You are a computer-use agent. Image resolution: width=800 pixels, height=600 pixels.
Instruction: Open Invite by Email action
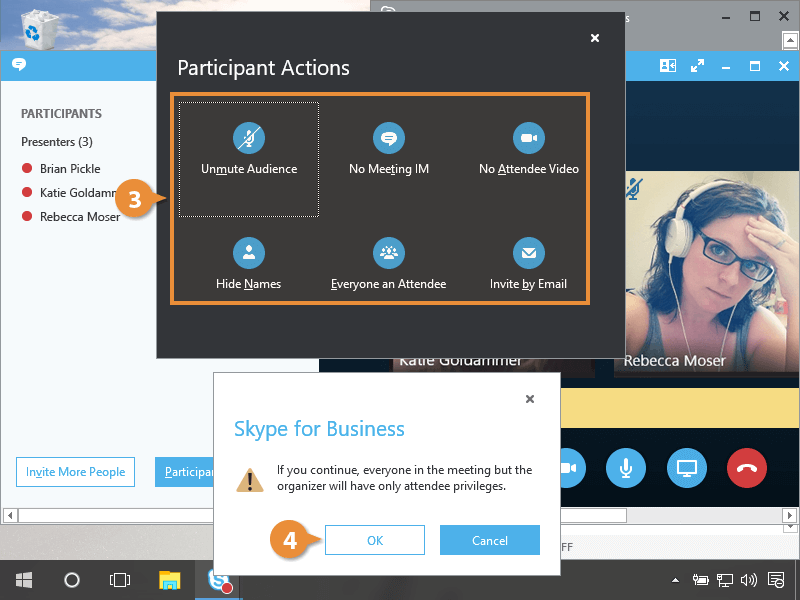(528, 251)
